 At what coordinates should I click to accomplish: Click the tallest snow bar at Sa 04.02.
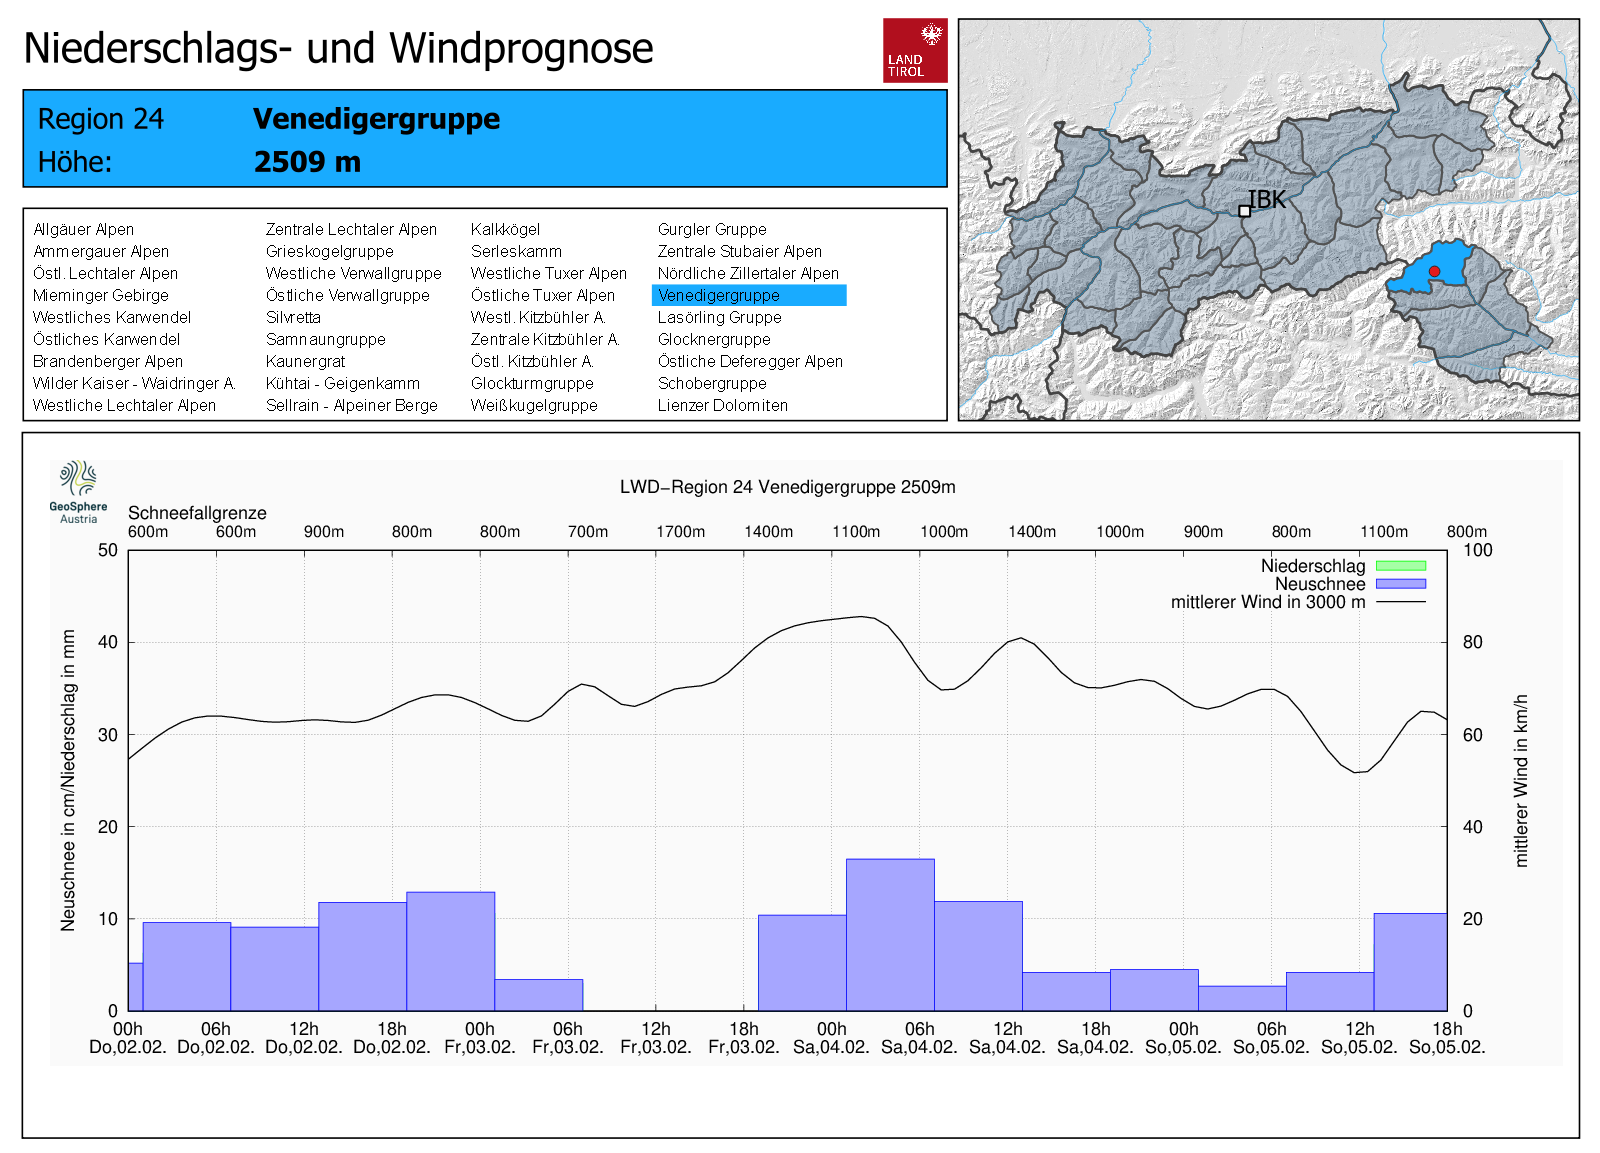point(890,934)
